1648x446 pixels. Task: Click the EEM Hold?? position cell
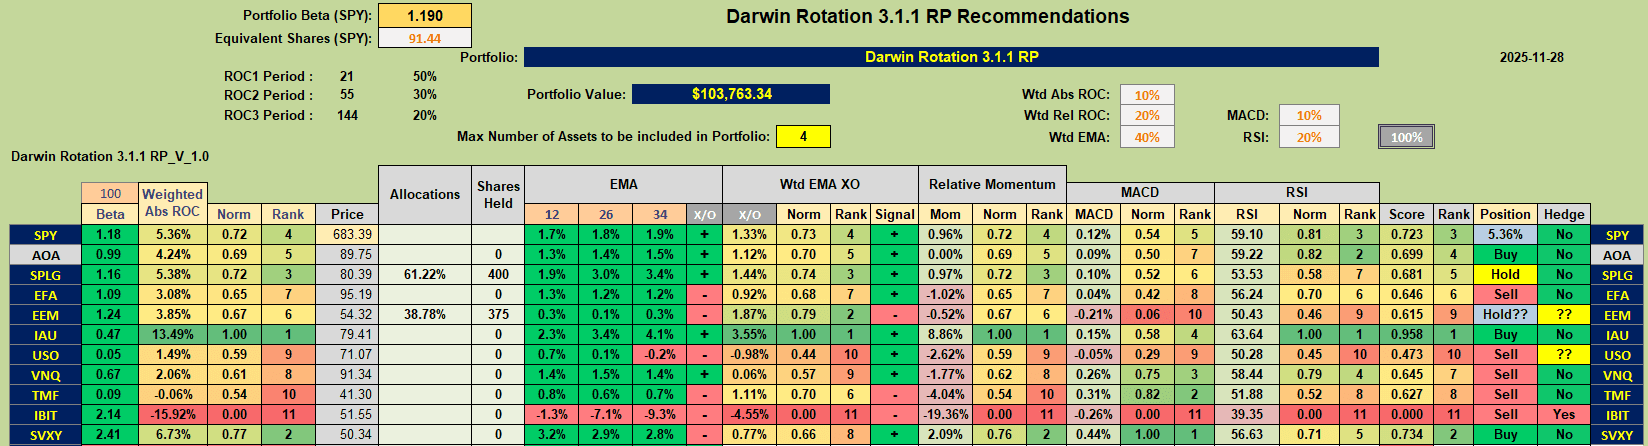pos(1505,314)
